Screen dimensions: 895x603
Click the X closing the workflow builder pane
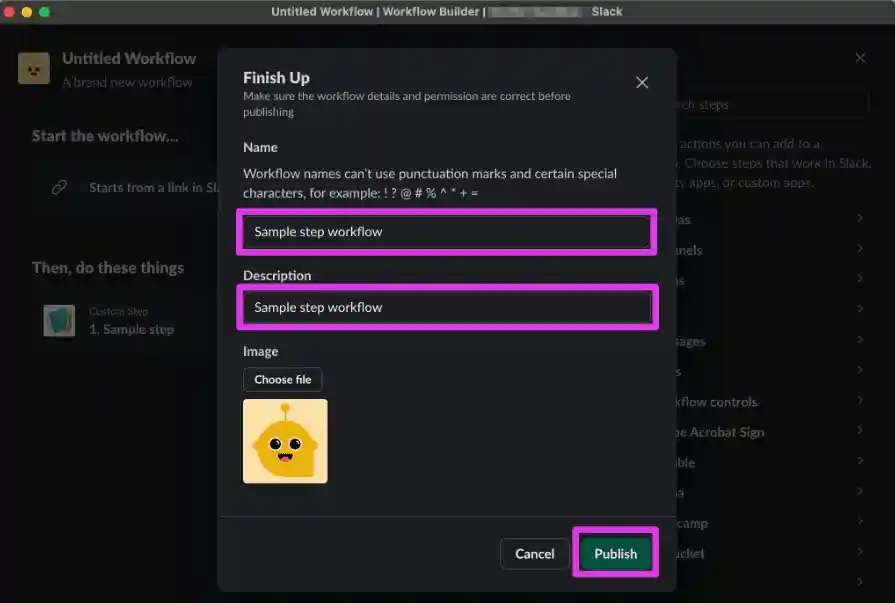tap(860, 58)
